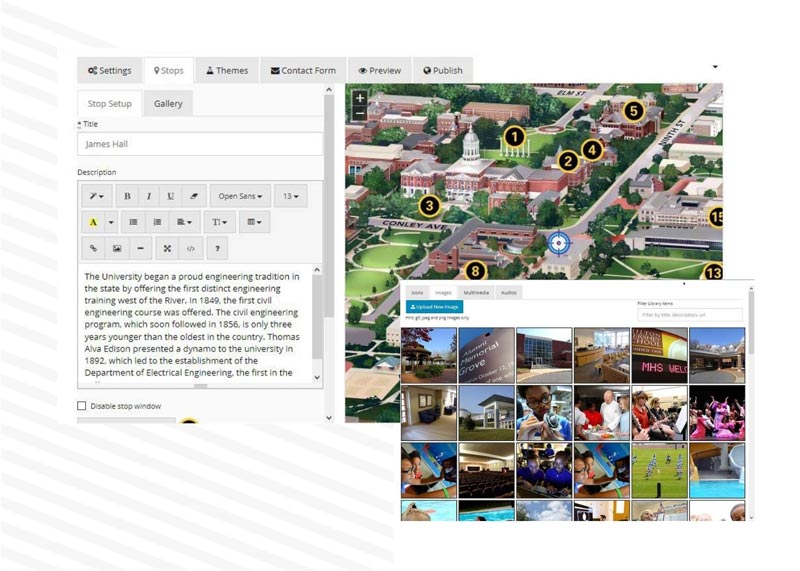Open the editor help question mark

pos(217,249)
